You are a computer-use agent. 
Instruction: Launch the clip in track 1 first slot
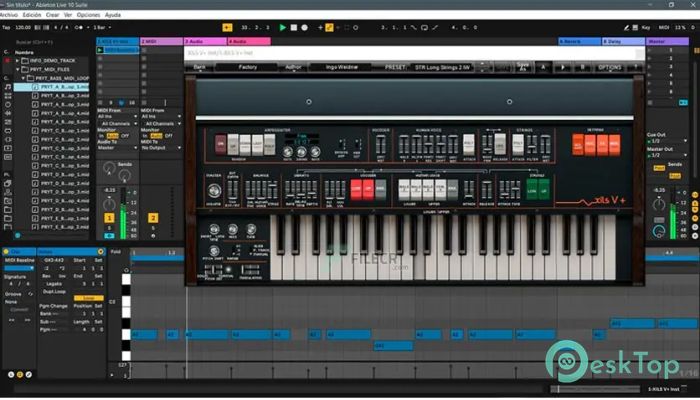point(100,50)
